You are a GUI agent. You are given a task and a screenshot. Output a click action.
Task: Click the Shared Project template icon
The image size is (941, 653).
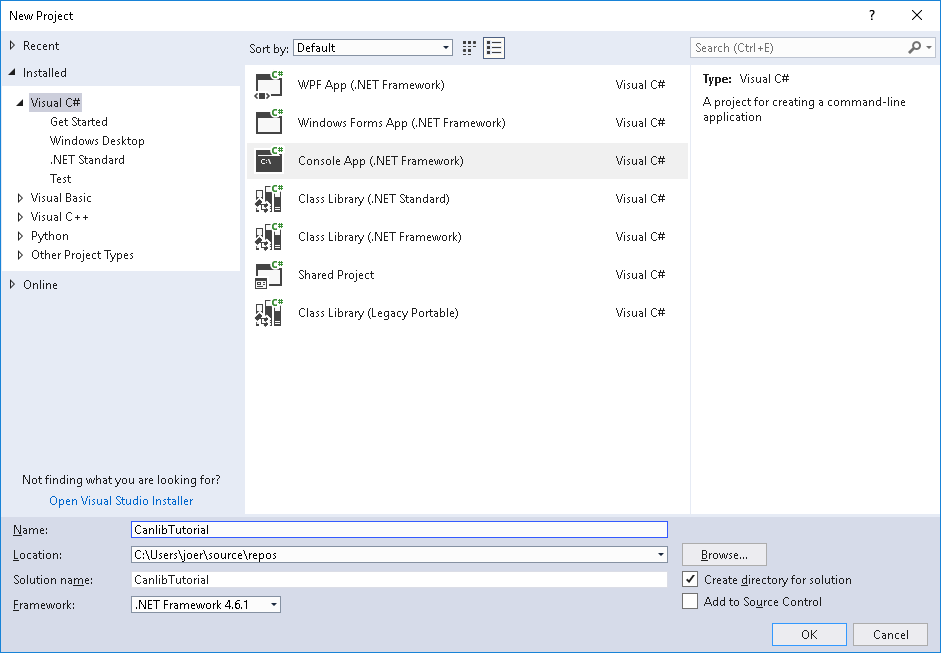click(x=268, y=275)
